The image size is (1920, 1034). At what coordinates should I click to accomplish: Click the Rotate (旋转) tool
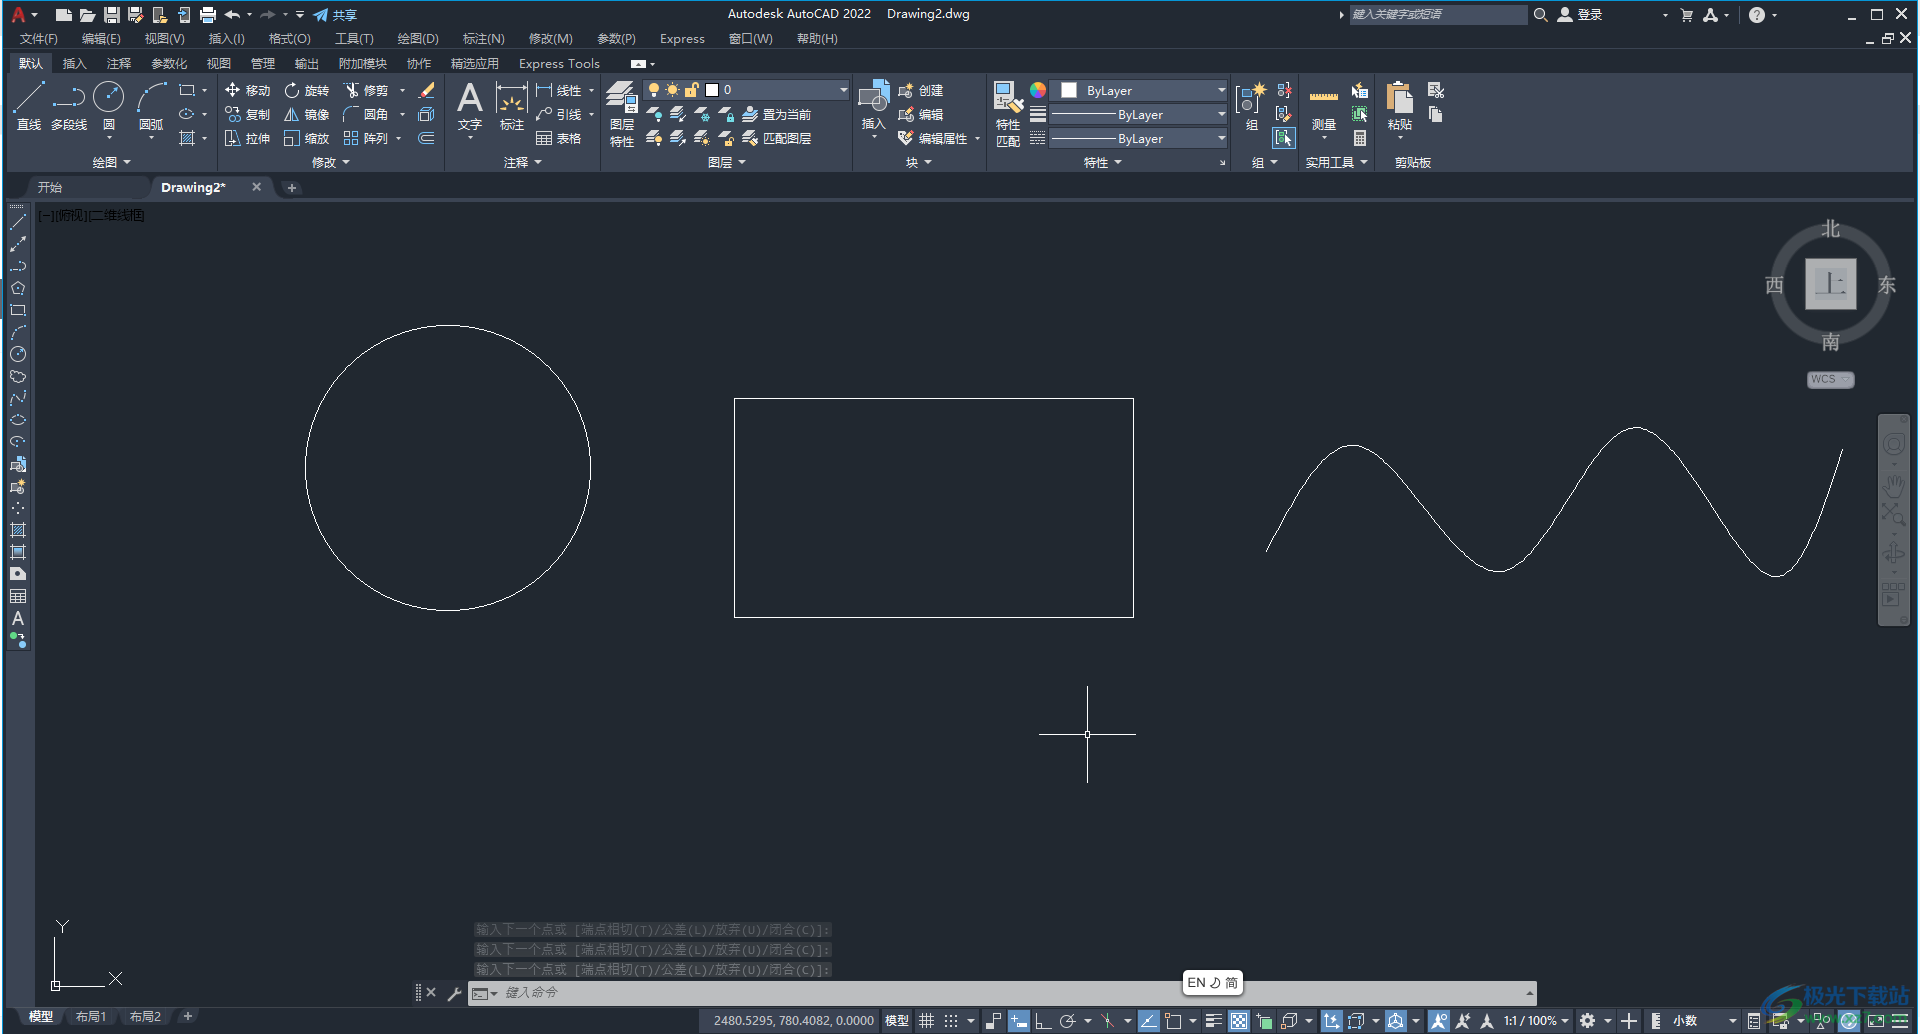pos(306,90)
